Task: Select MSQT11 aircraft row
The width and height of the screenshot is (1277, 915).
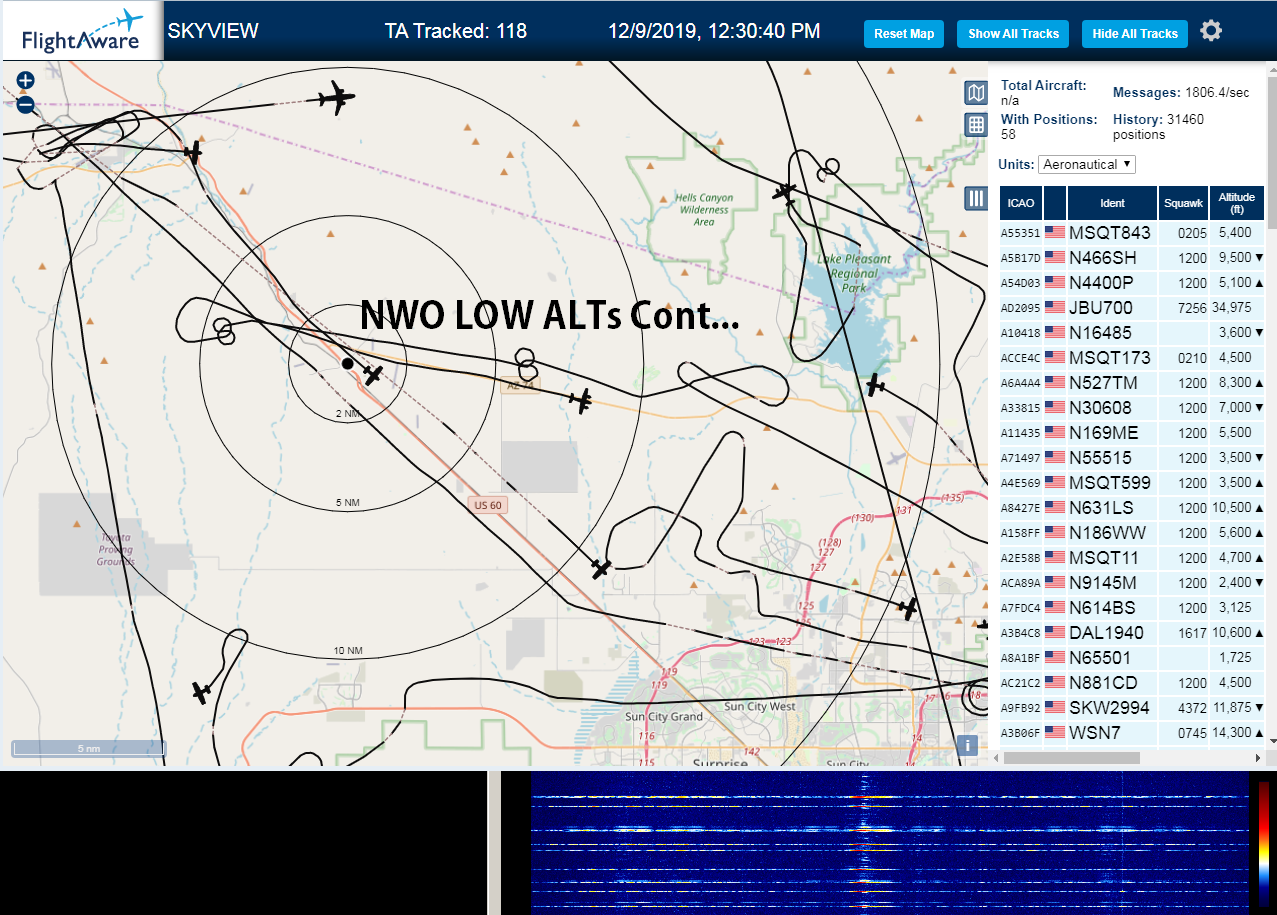Action: click(1132, 557)
